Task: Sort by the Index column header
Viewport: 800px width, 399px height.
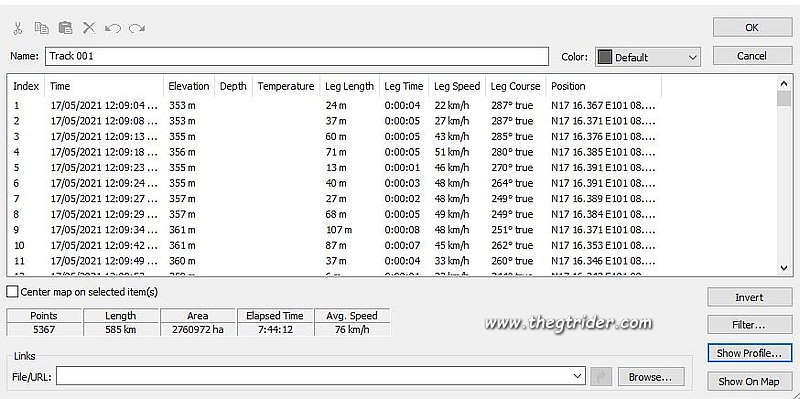Action: pyautogui.click(x=26, y=86)
